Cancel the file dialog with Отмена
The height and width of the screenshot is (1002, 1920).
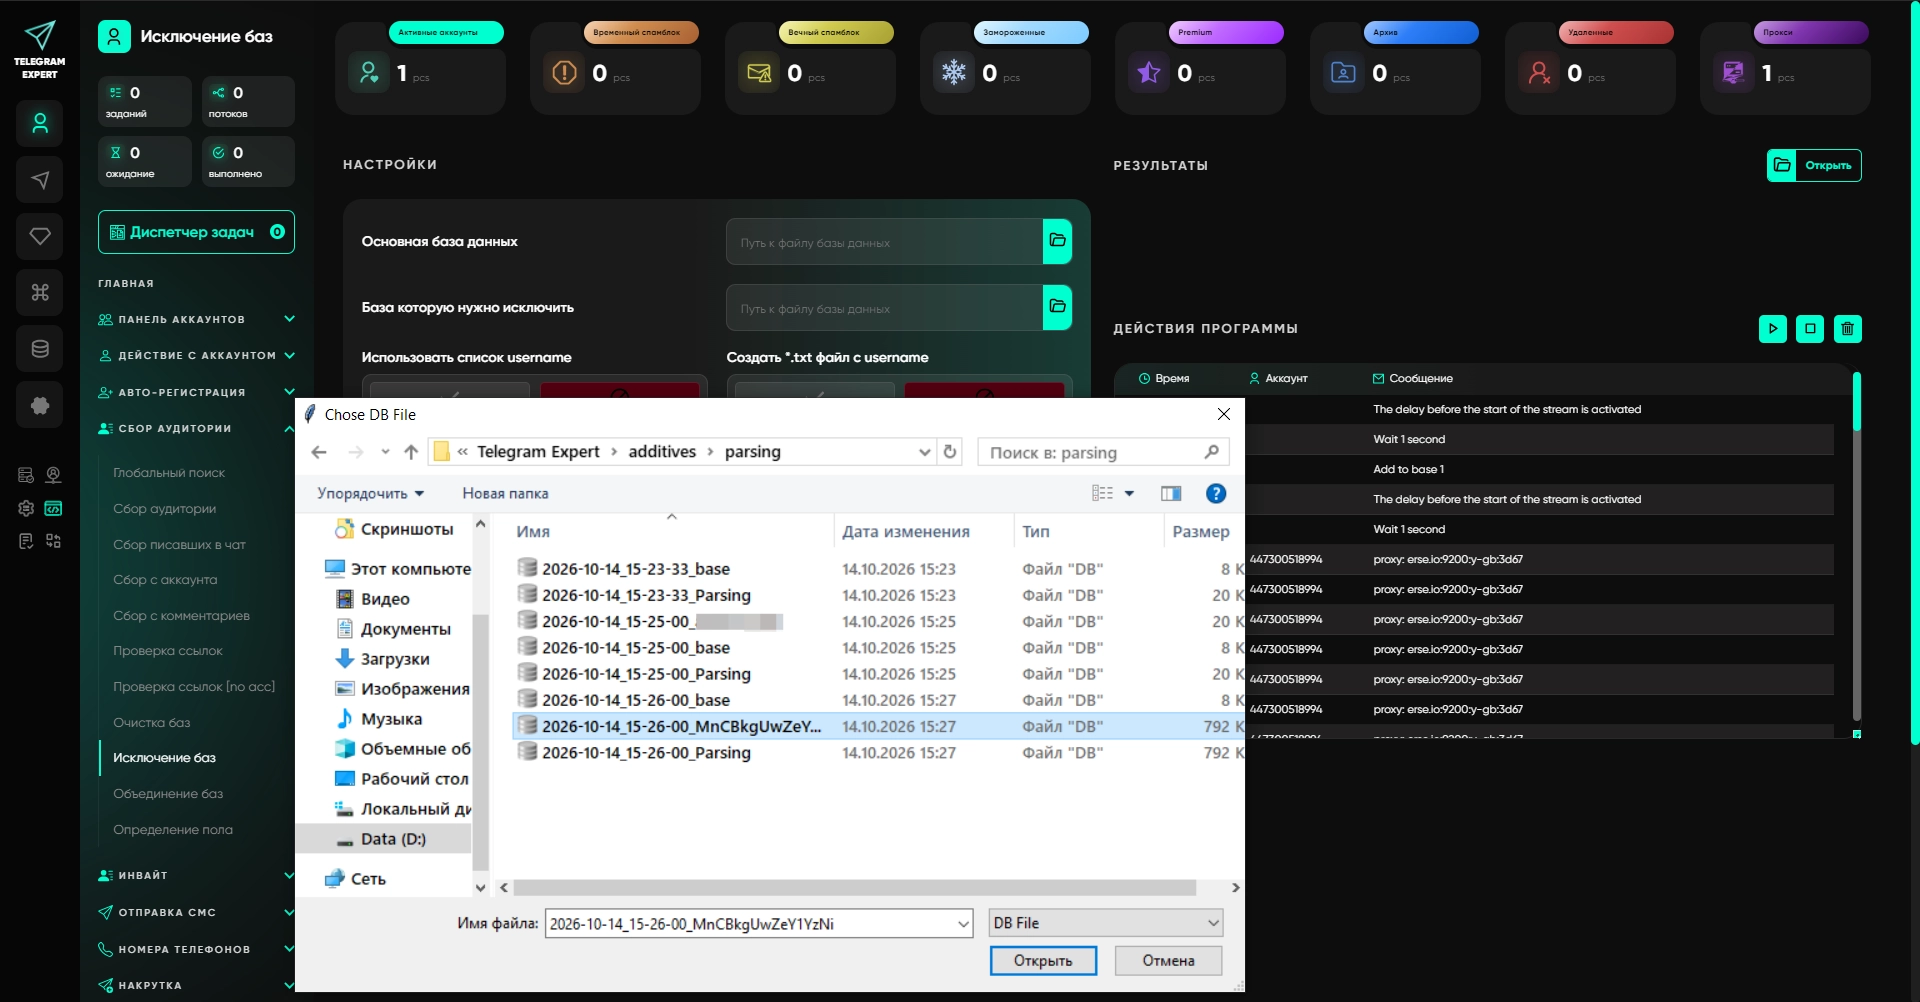(1168, 961)
